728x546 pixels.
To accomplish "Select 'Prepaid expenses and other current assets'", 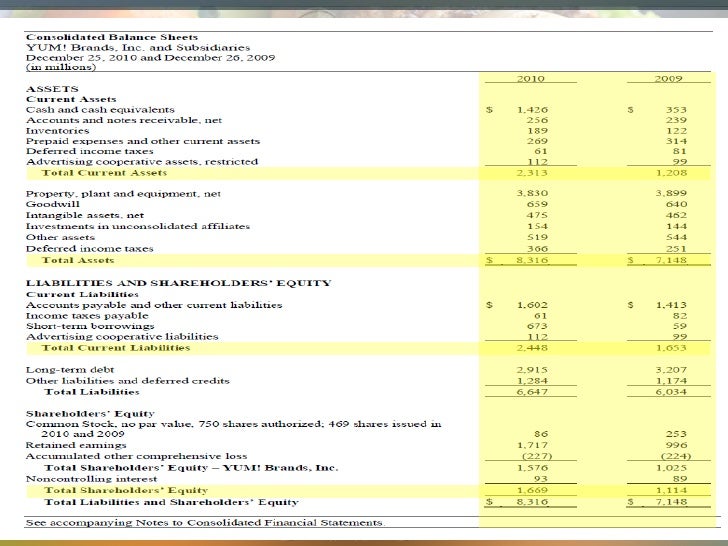I will click(143, 141).
